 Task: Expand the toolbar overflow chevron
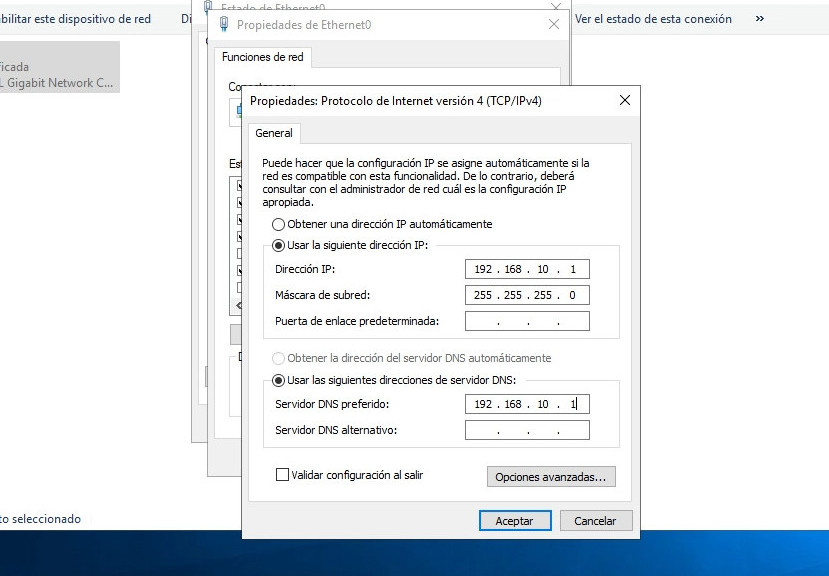click(x=760, y=19)
